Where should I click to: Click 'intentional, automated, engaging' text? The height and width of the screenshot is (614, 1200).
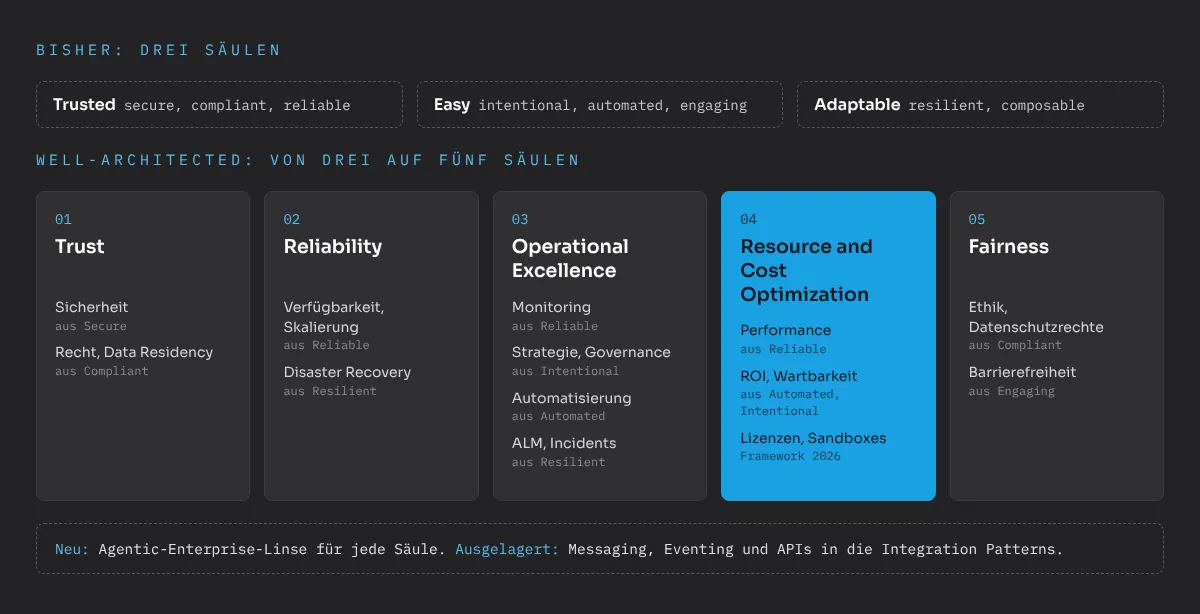click(x=613, y=105)
